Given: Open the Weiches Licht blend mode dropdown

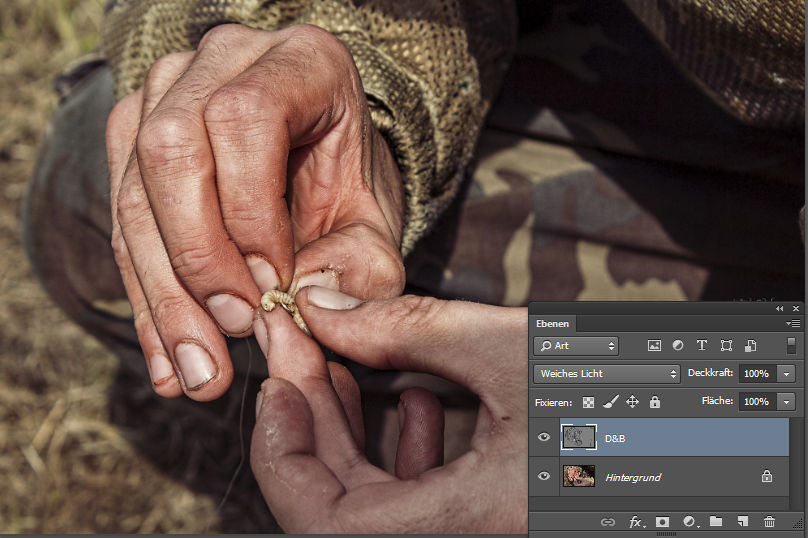Looking at the screenshot, I should coord(607,374).
